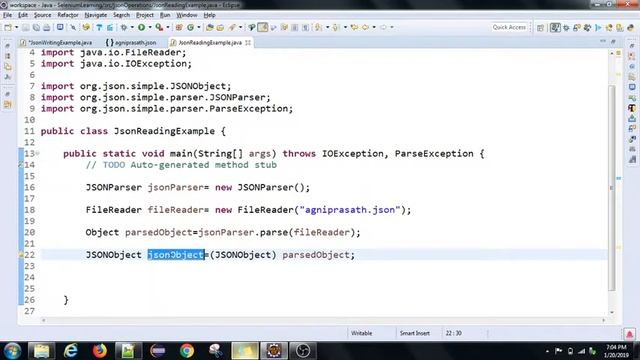Click the Smart Insert status bar entry

coord(415,333)
